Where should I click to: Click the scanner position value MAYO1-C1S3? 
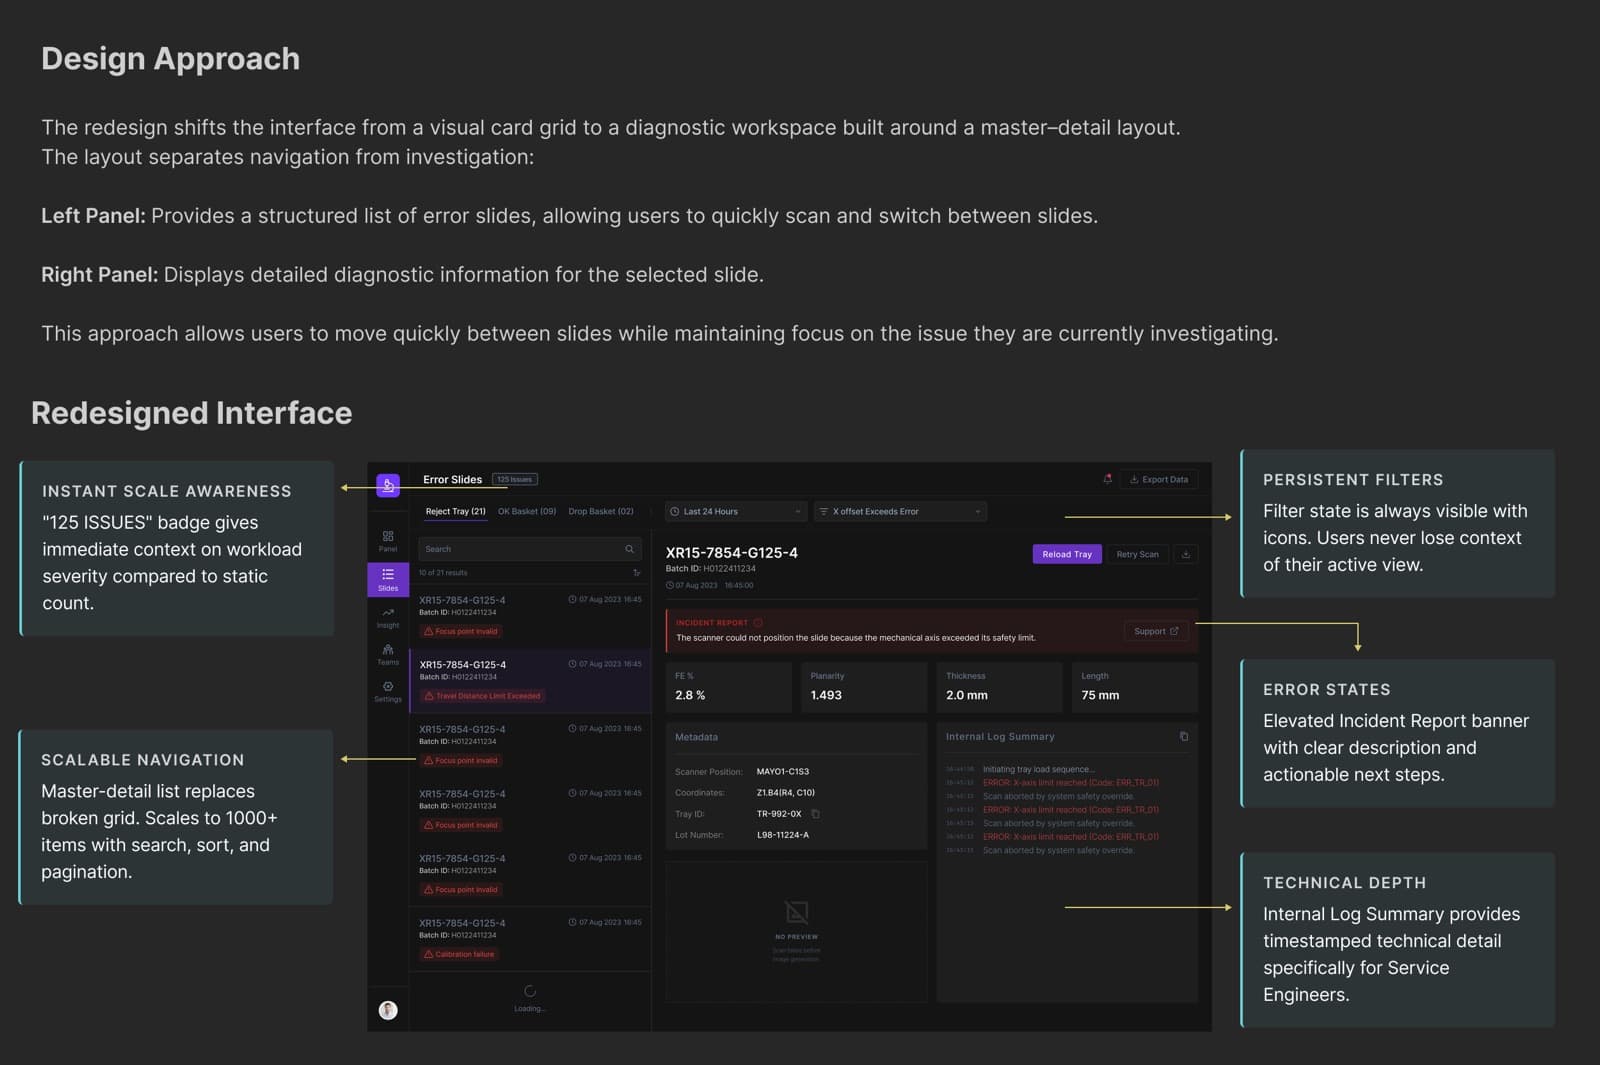[x=783, y=772]
